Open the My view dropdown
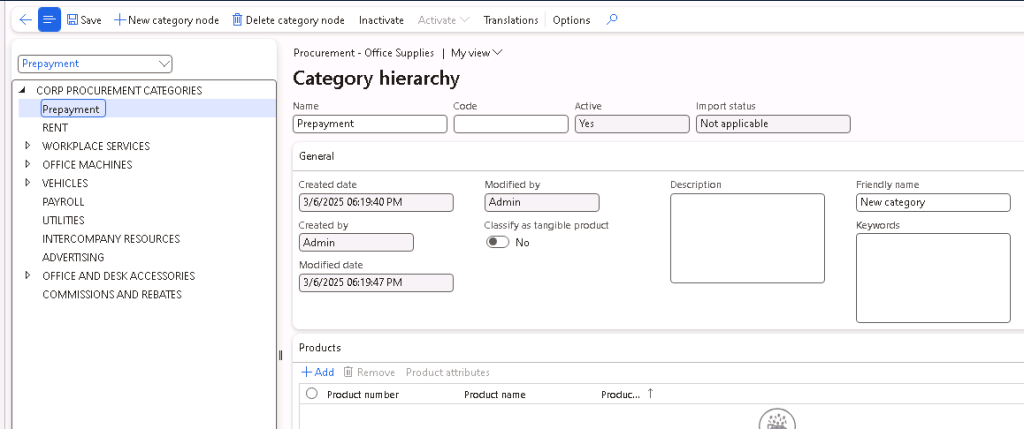The height and width of the screenshot is (429, 1024). [476, 52]
